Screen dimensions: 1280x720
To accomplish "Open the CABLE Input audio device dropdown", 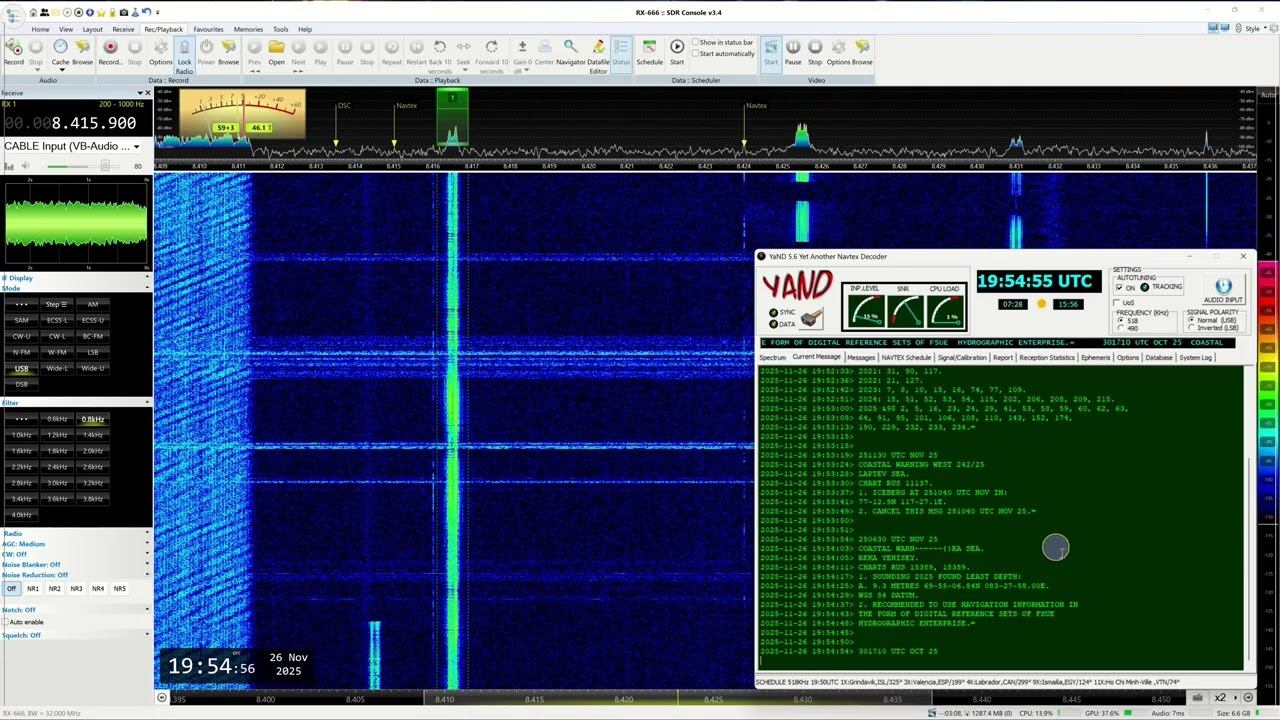I will coord(136,147).
